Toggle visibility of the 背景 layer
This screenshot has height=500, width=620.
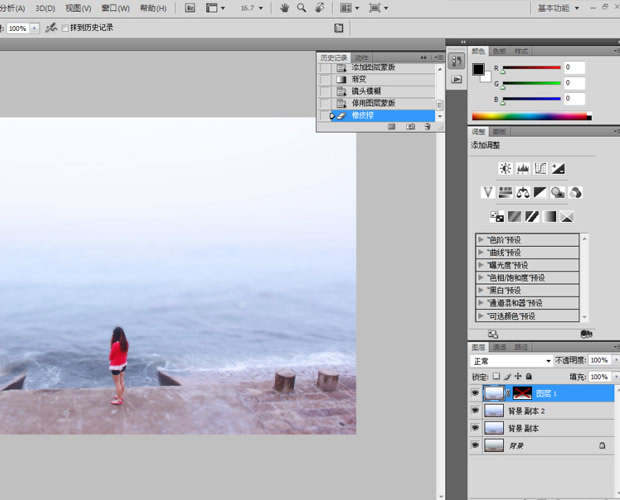(x=475, y=445)
